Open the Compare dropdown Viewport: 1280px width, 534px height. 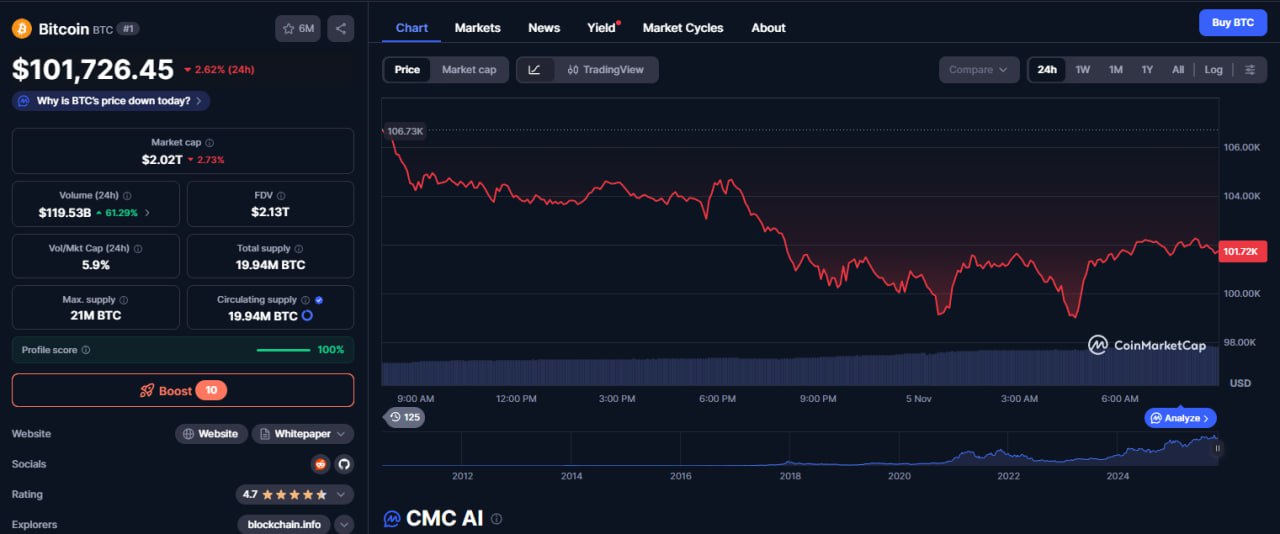coord(978,70)
